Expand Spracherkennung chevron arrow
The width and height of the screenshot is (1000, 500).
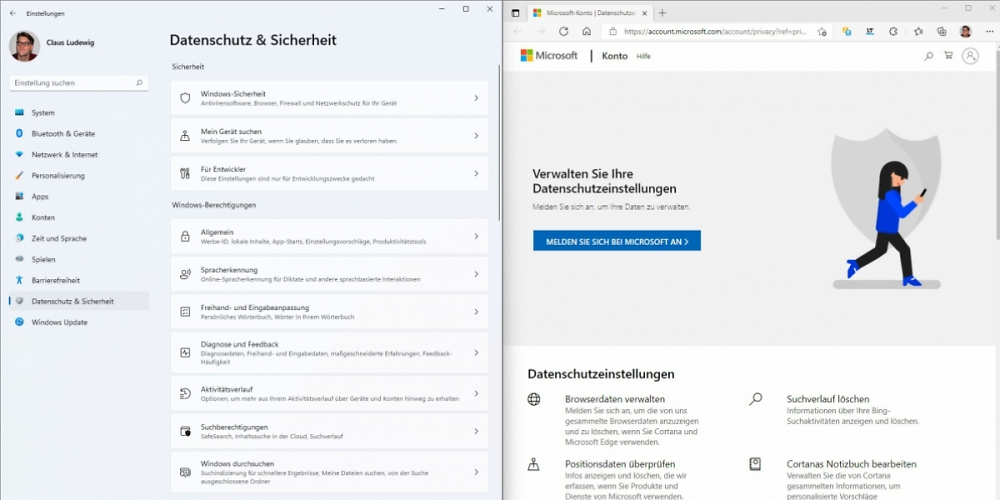click(476, 274)
